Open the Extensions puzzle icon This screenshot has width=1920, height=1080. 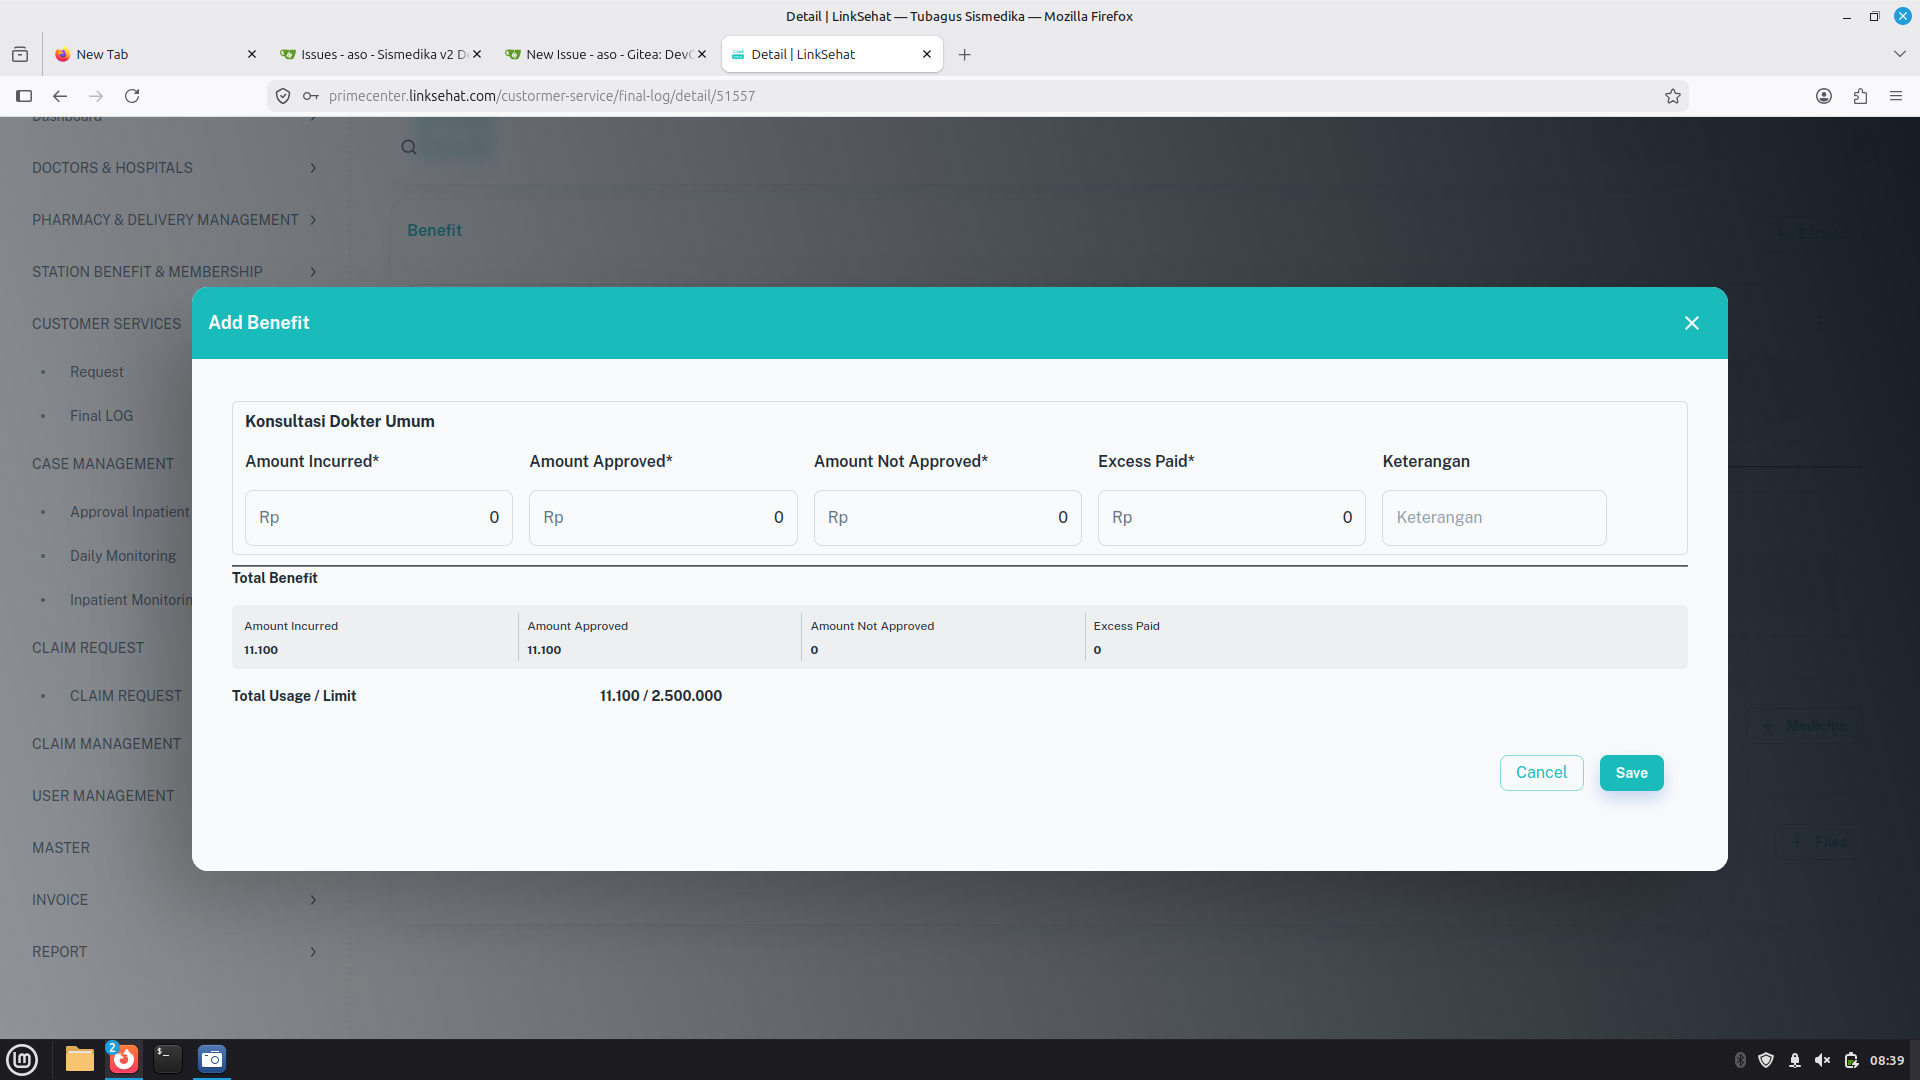[1860, 96]
